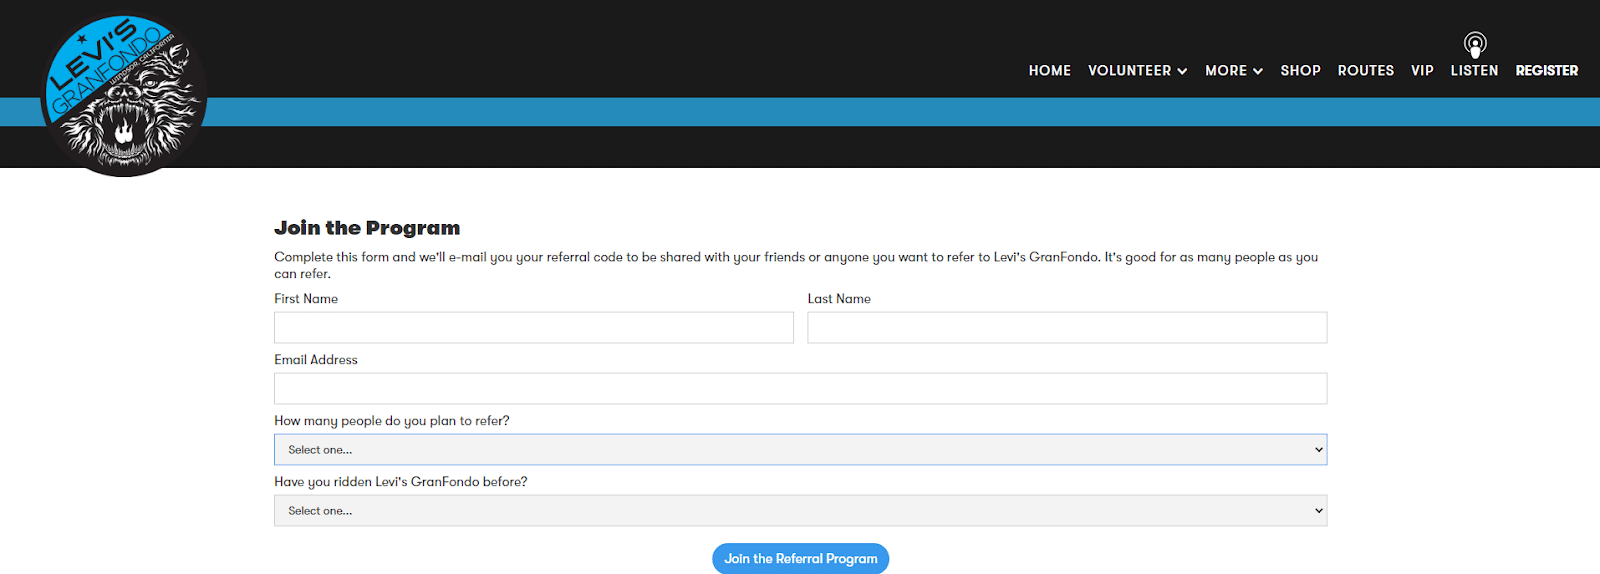The image size is (1600, 574).
Task: Click the Join the Program heading
Action: pos(367,228)
